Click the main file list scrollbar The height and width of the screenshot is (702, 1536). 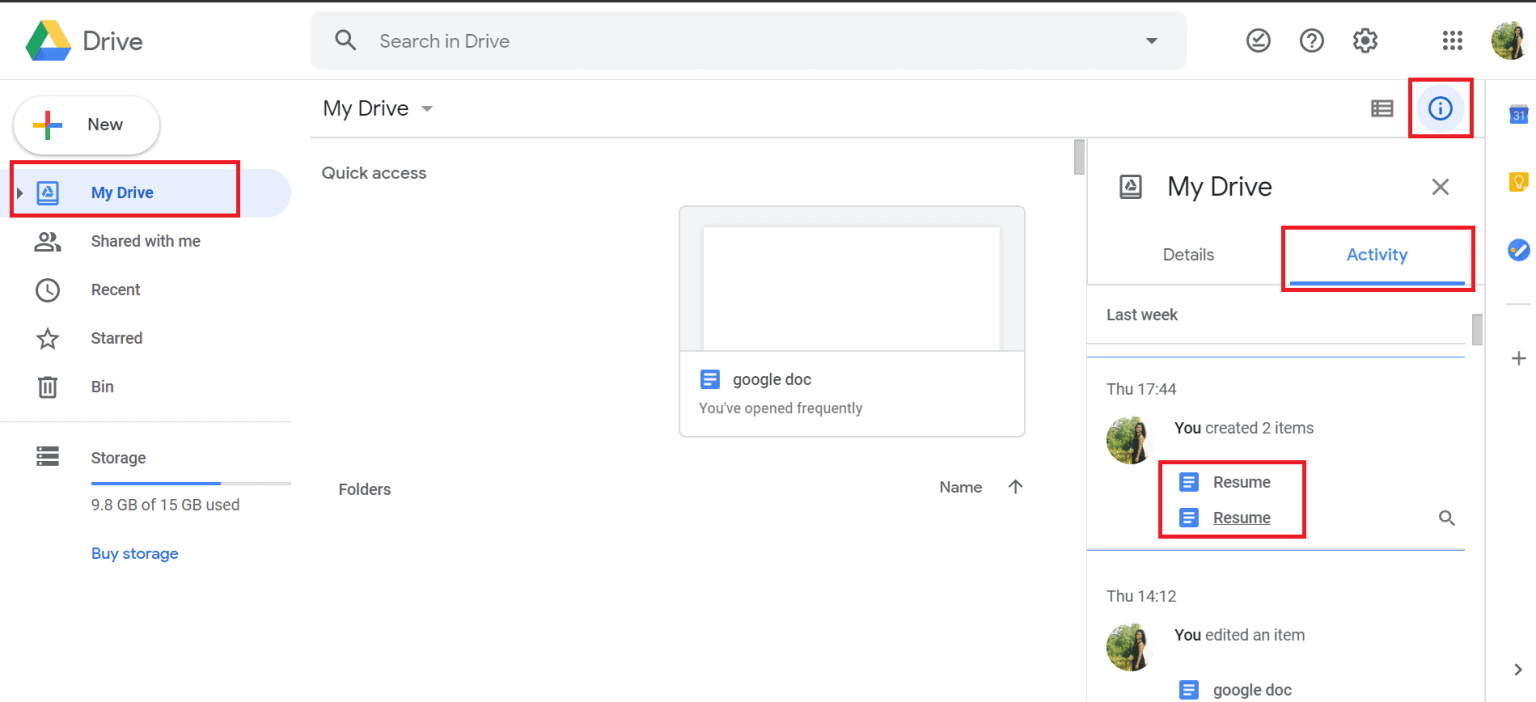click(1079, 157)
